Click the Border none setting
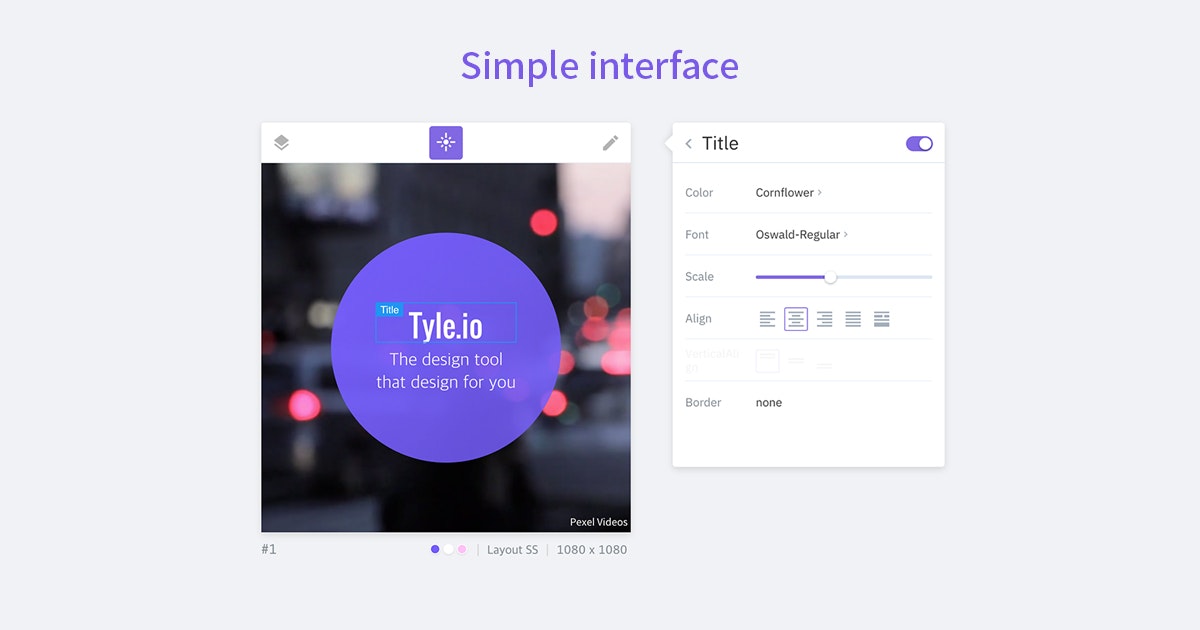 coord(768,402)
